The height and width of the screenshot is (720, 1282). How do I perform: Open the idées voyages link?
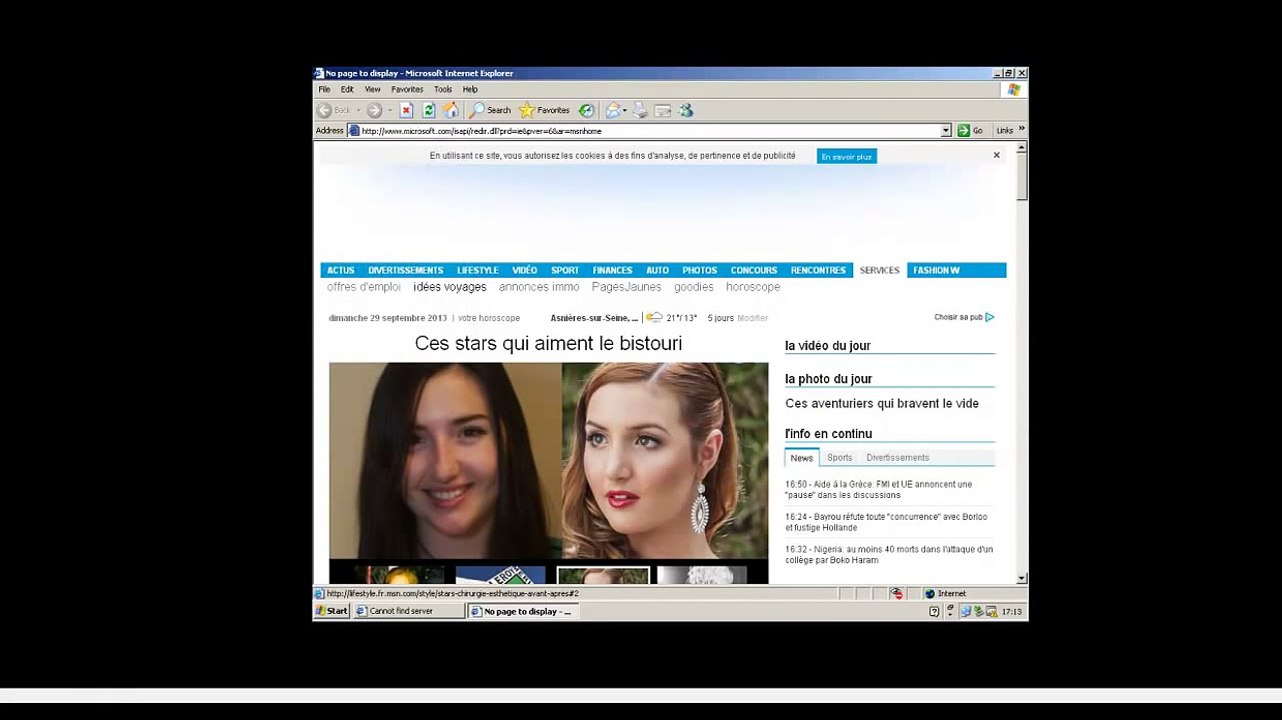point(450,287)
